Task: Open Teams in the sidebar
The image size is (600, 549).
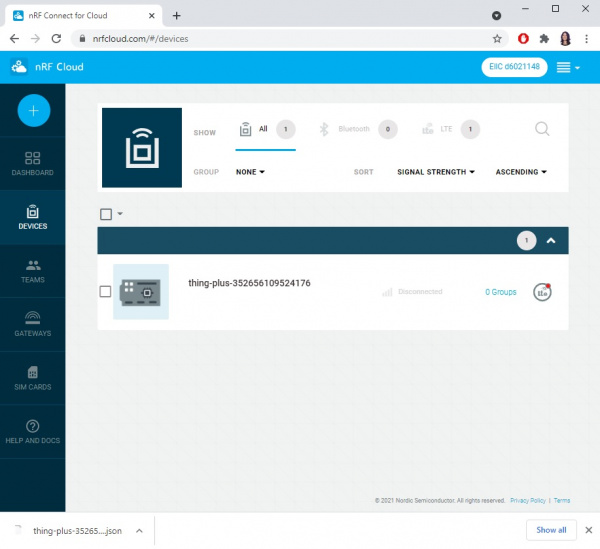Action: 33,271
